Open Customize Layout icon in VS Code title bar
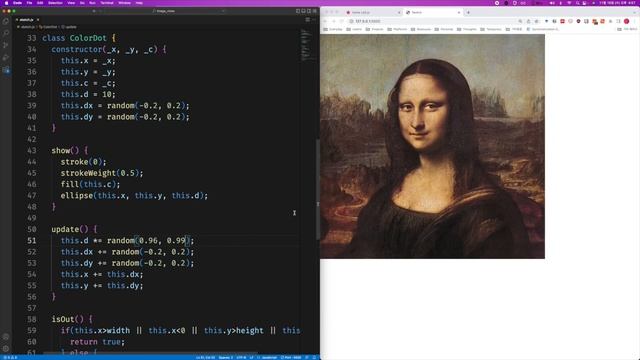 315,11
